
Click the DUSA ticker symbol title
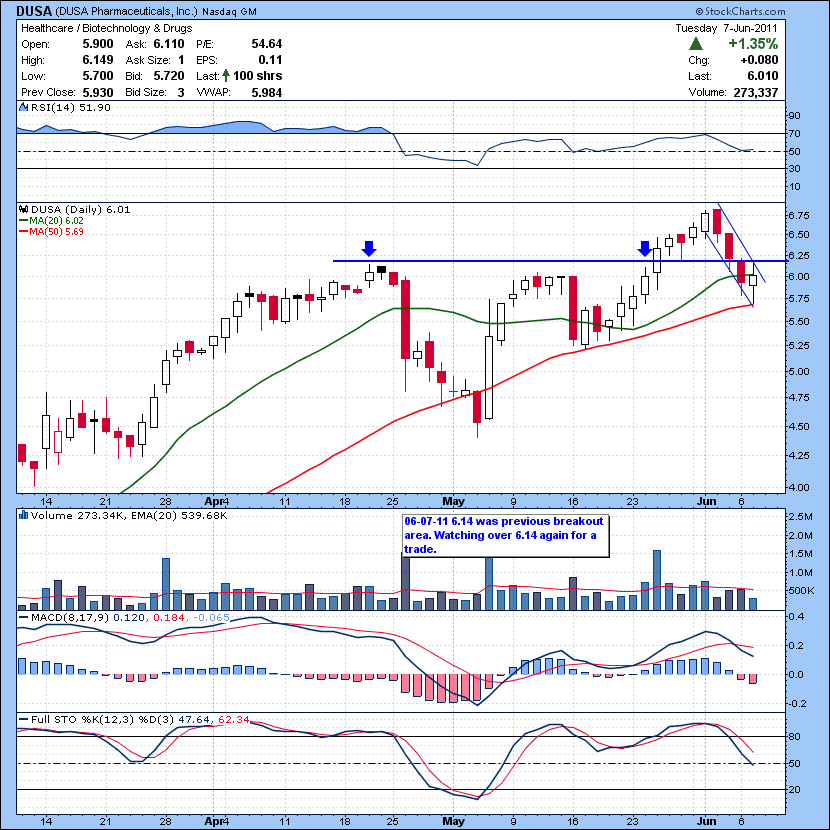pos(34,11)
